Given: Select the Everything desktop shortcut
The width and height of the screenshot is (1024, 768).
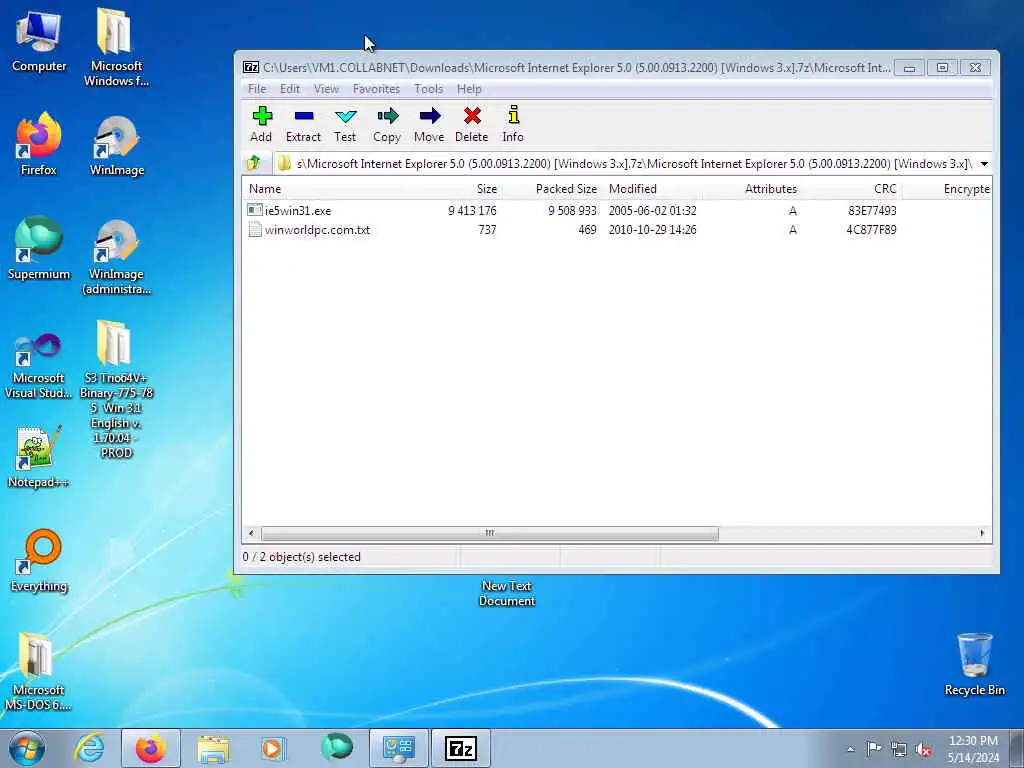Looking at the screenshot, I should click(x=39, y=560).
